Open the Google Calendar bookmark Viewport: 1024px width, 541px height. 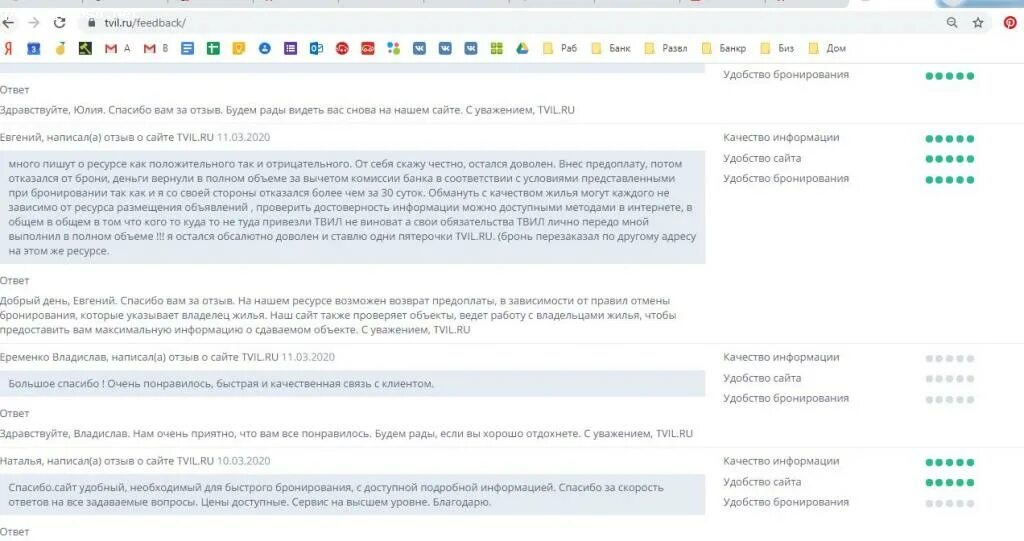(33, 48)
